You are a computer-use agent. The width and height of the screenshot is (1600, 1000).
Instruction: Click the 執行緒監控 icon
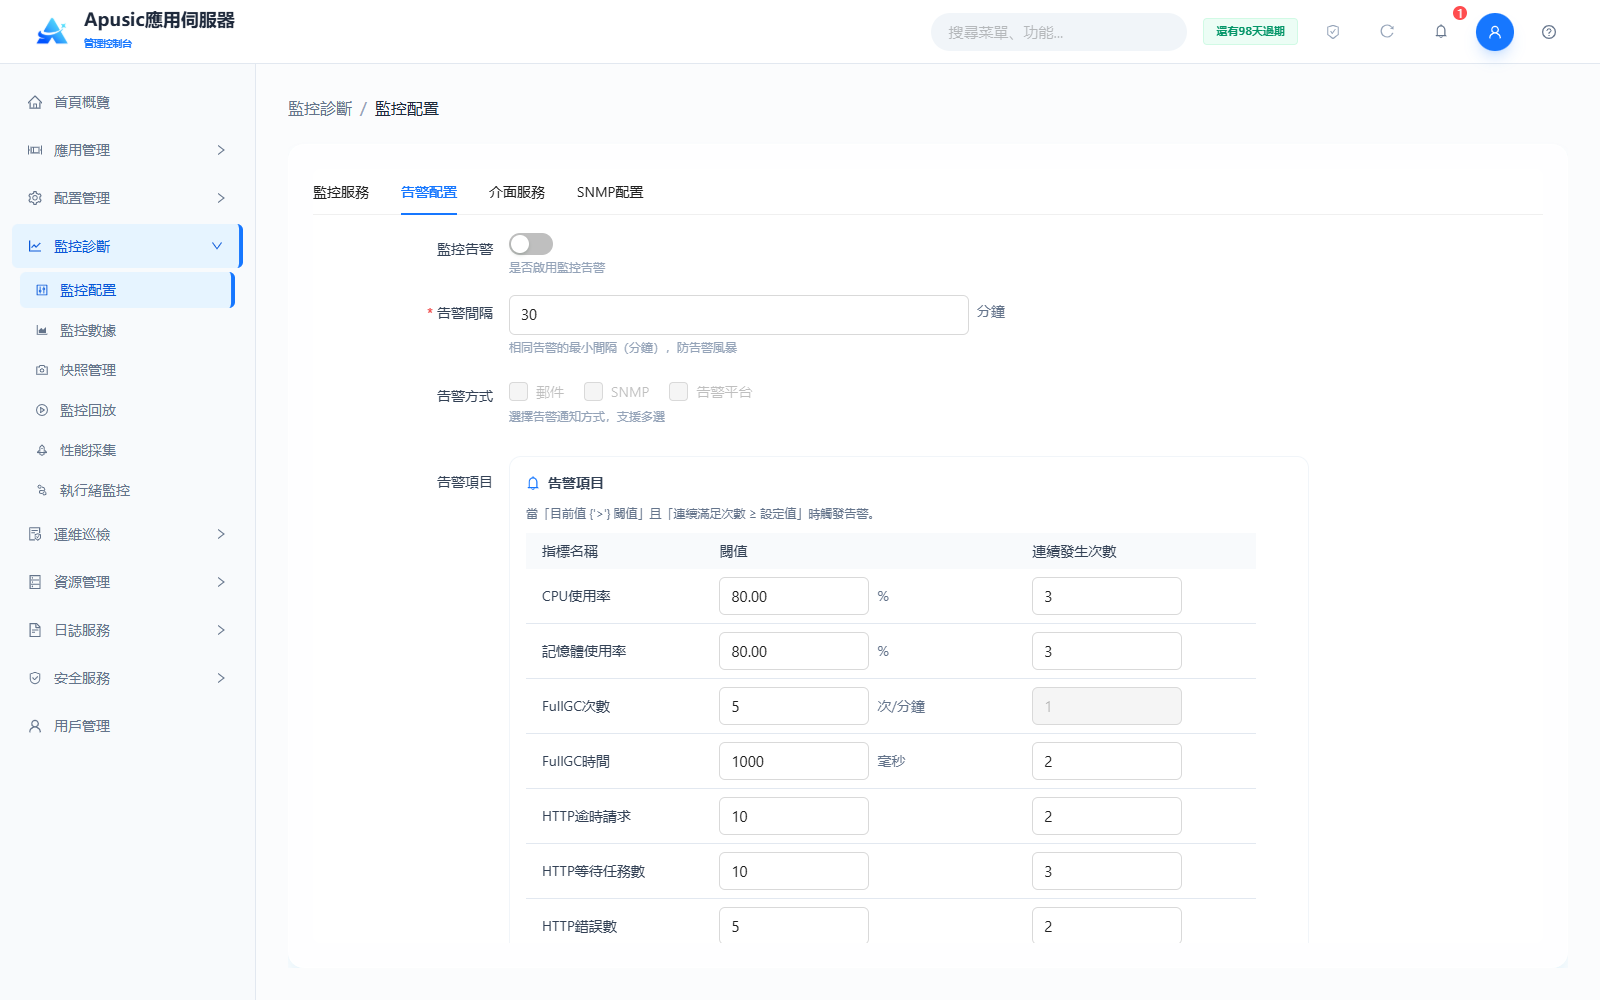(42, 490)
